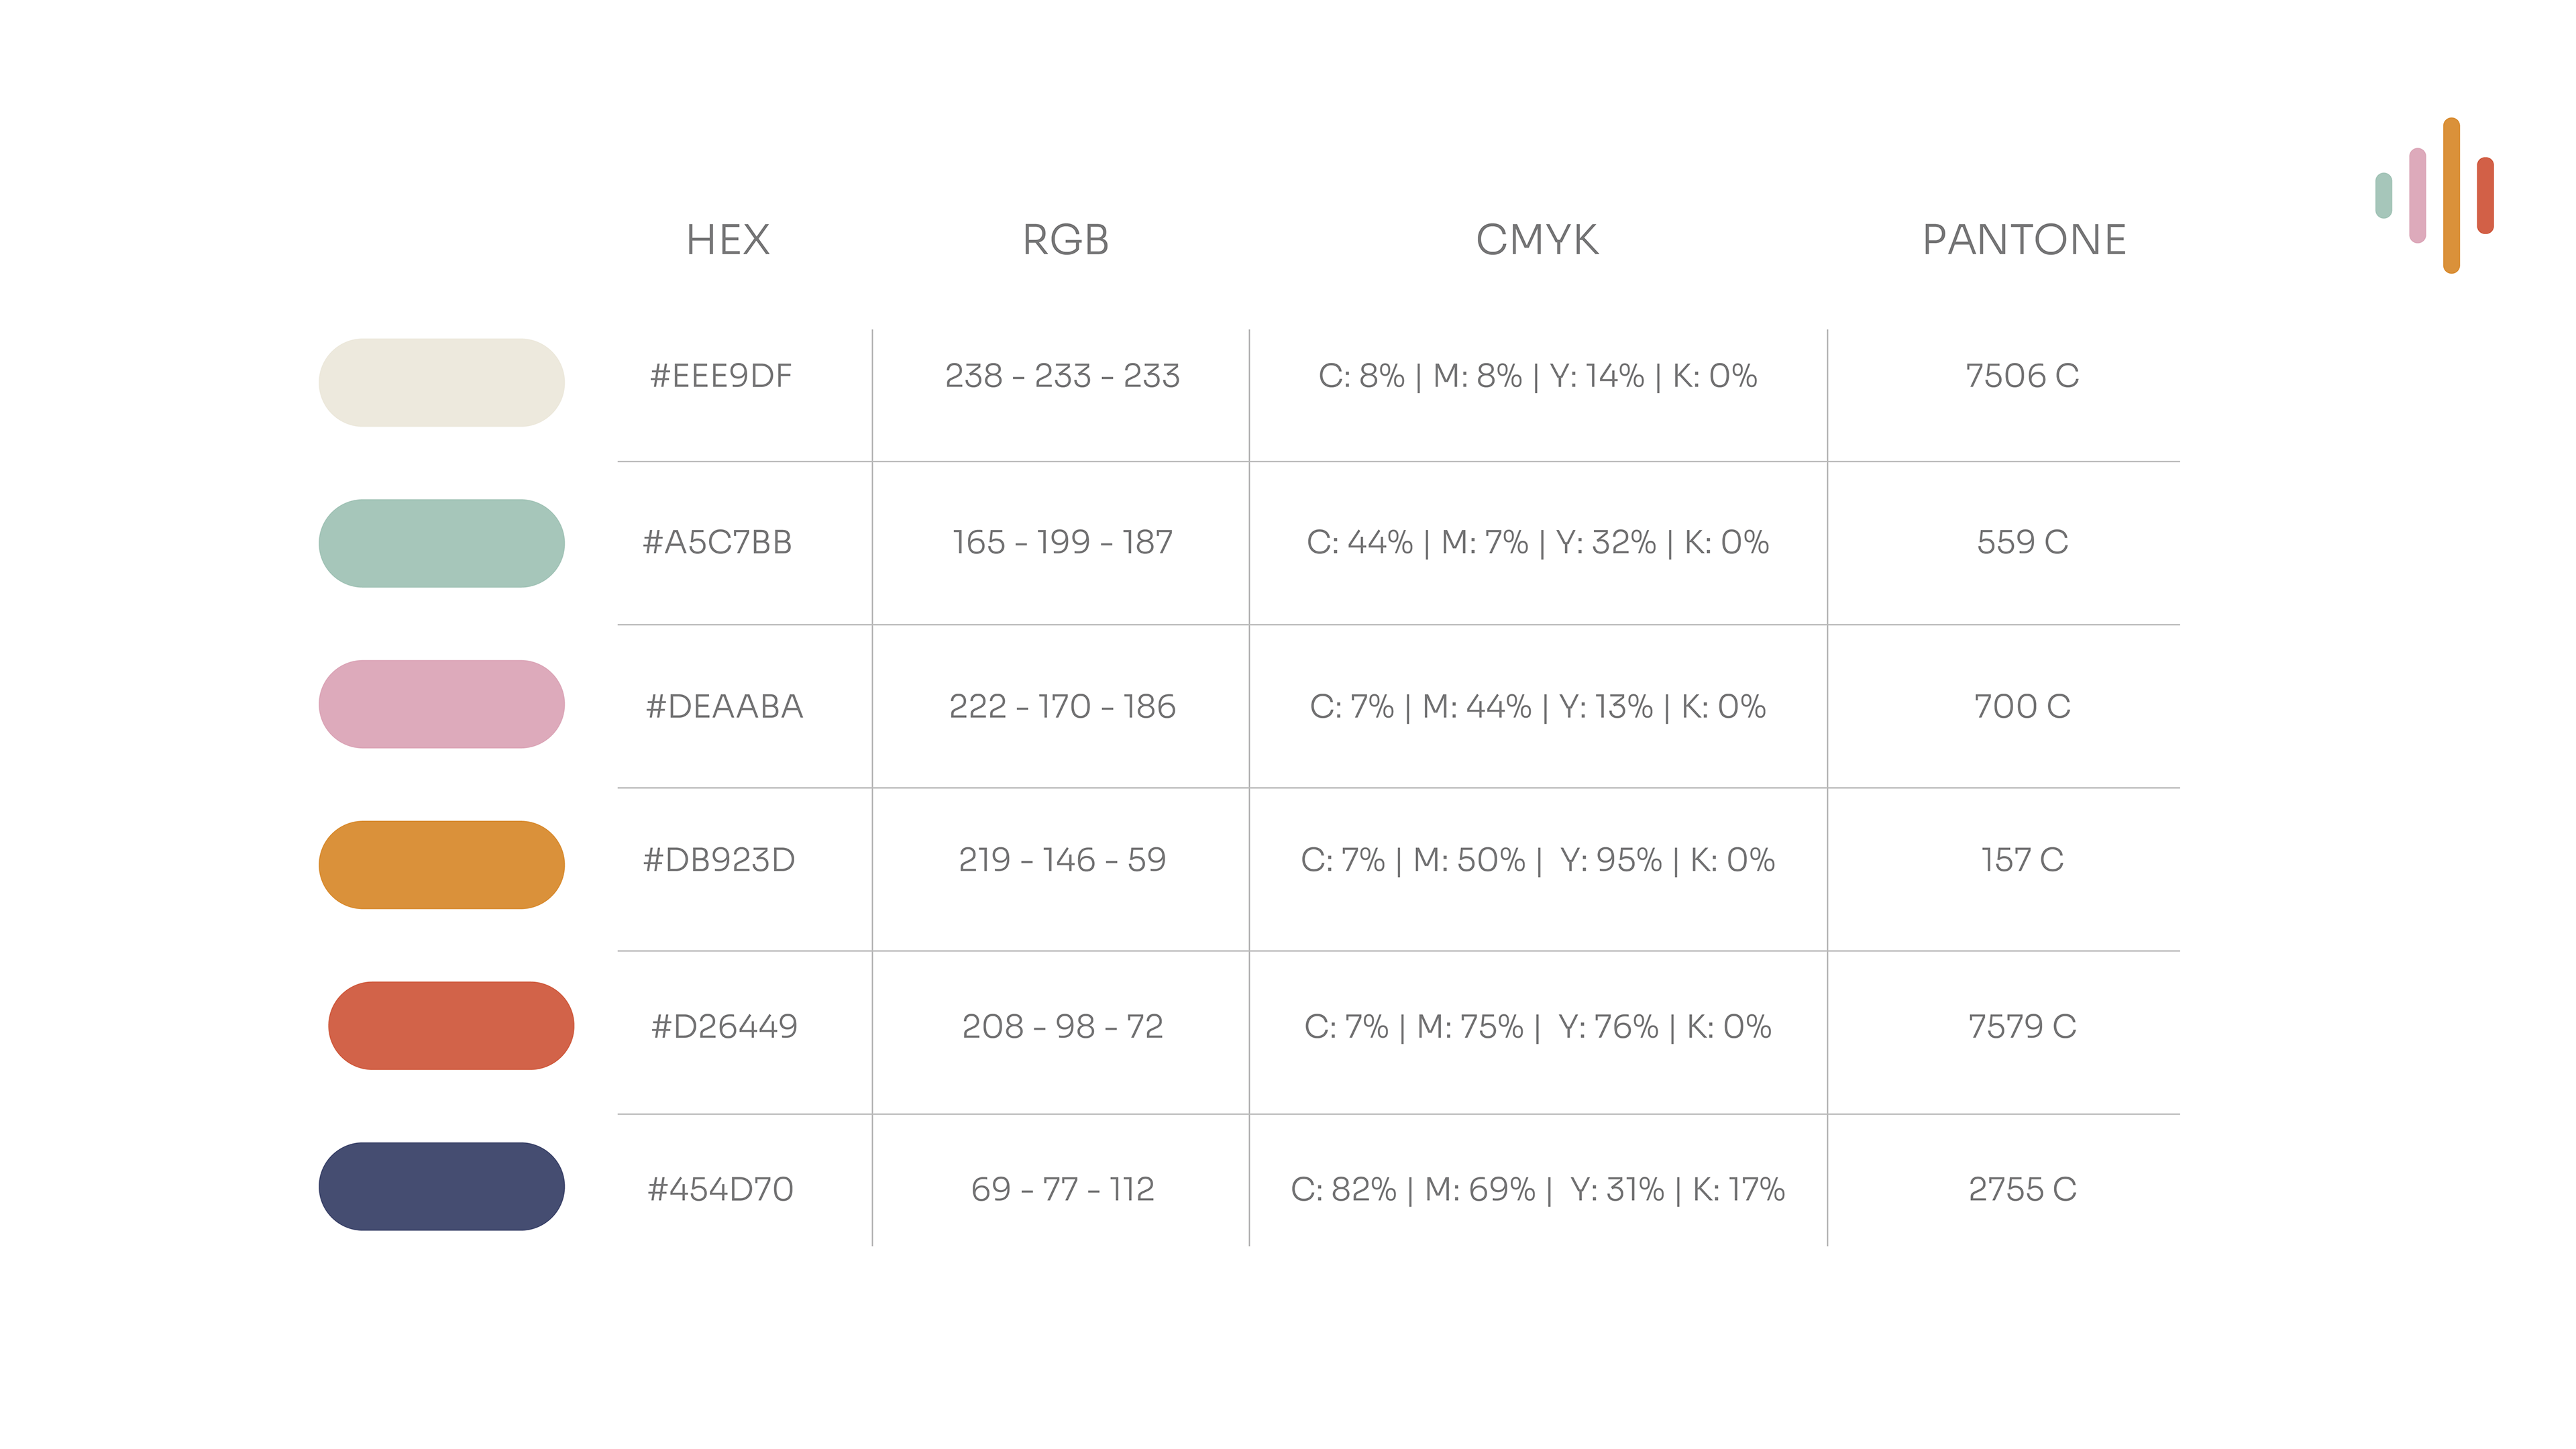Click the hex code #D26449 text

pyautogui.click(x=724, y=1026)
